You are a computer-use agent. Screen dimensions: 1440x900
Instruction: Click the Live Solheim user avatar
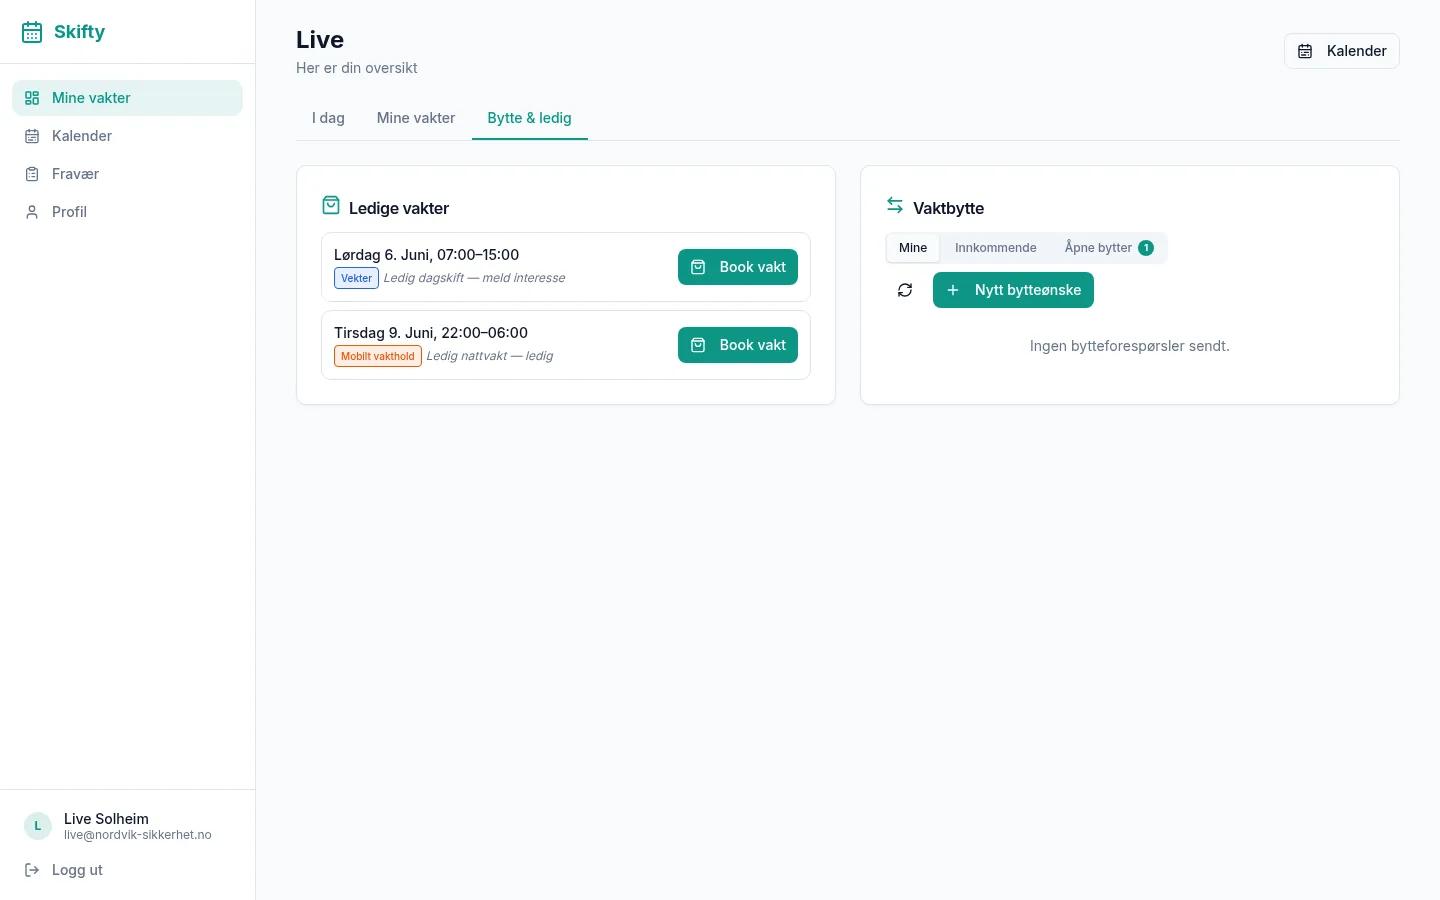point(38,826)
